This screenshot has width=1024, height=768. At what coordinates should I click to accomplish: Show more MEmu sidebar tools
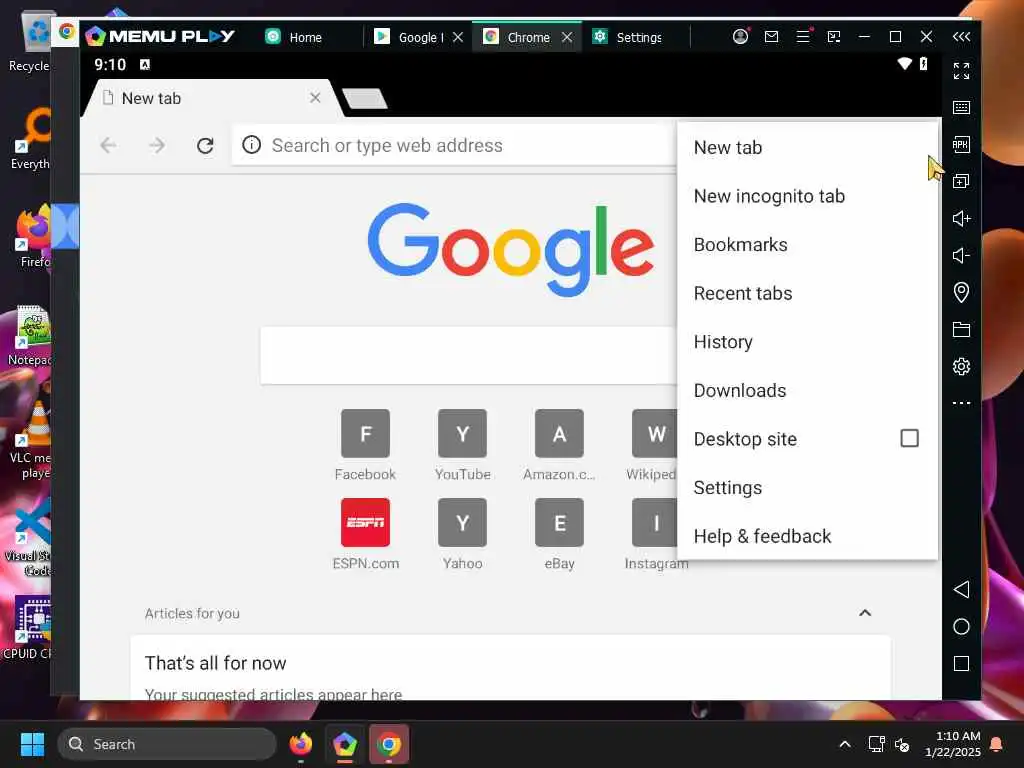tap(961, 403)
